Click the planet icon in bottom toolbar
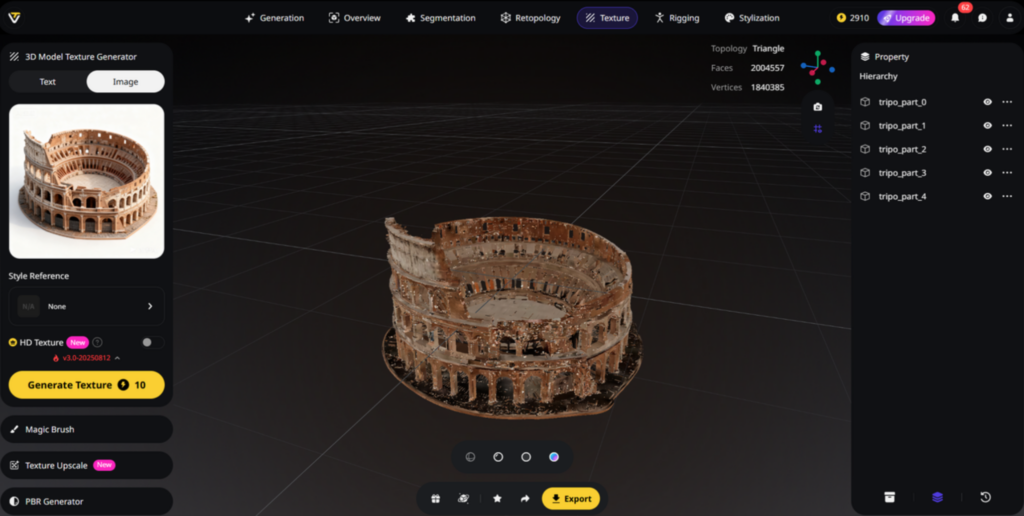Screen dimensions: 1024x516 click(463, 498)
